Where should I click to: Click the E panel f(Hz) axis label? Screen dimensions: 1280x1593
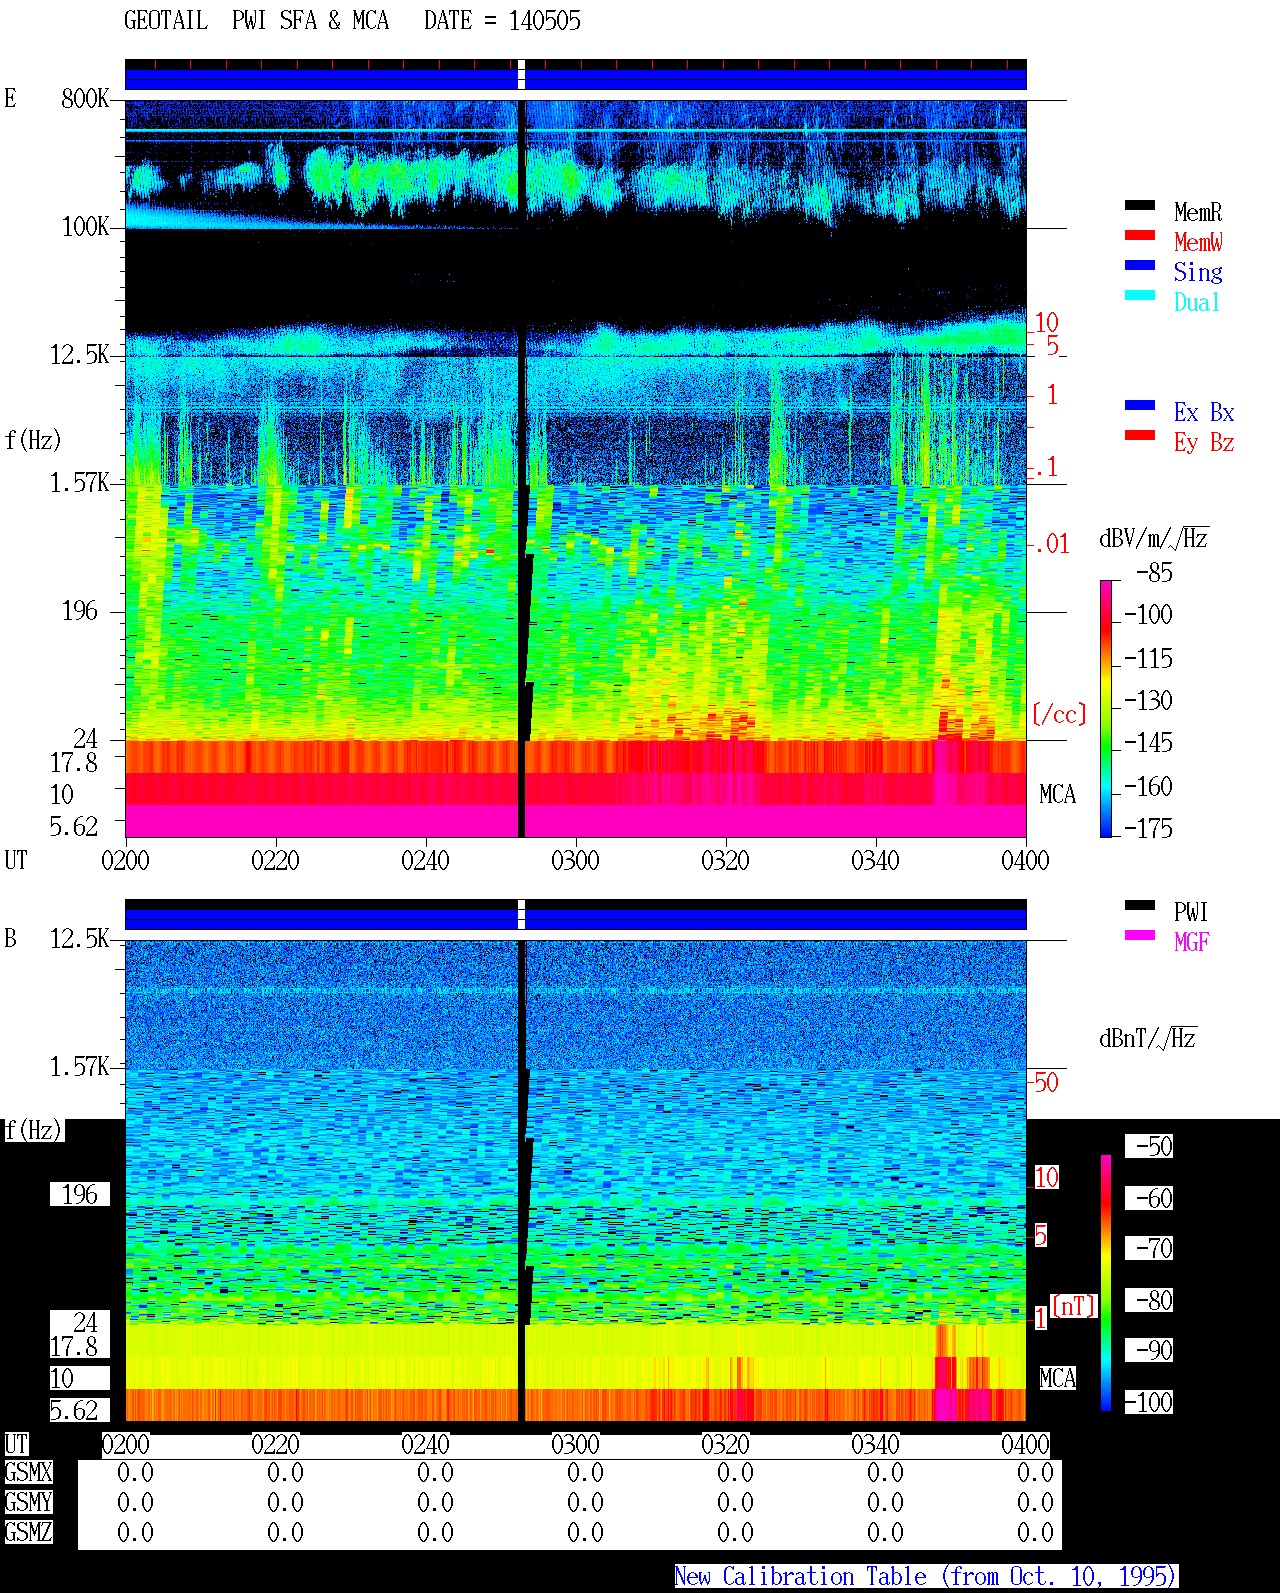pos(32,440)
